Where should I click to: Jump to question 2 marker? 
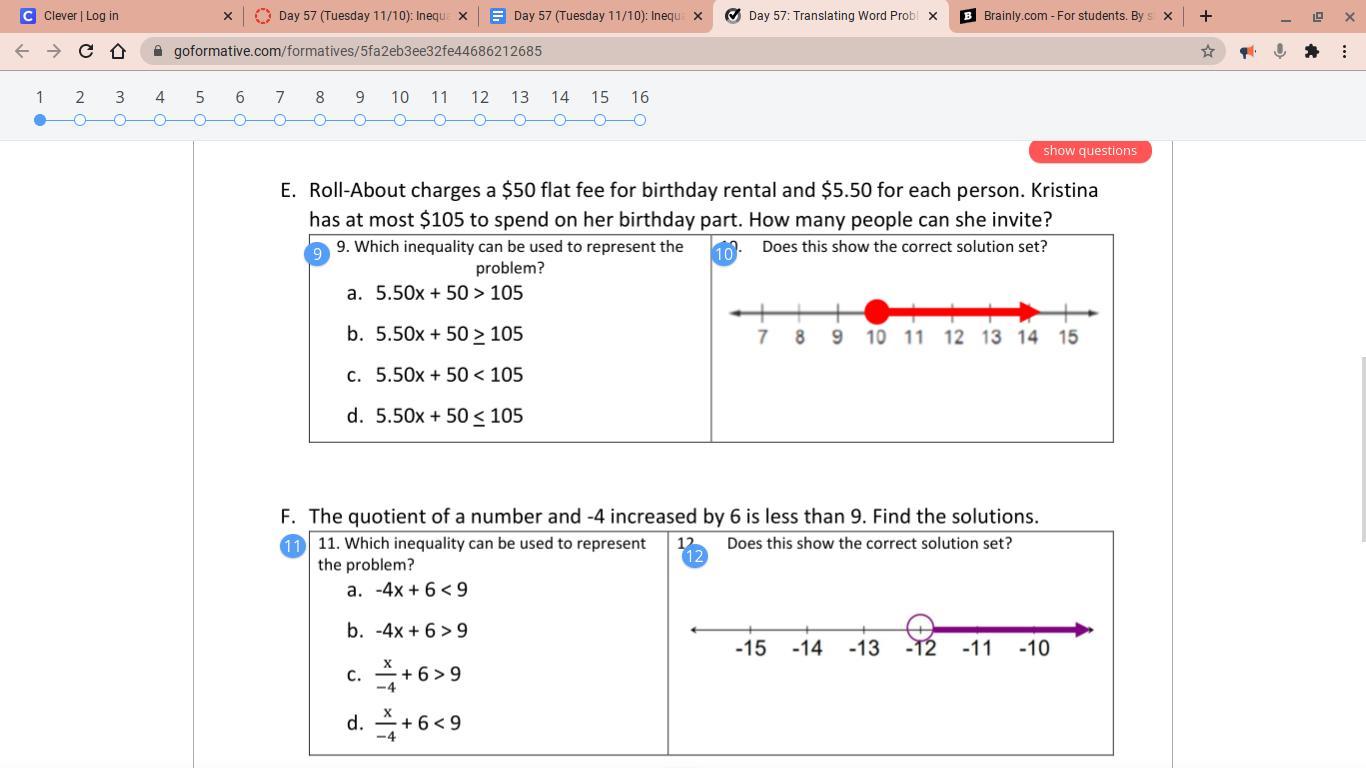click(x=80, y=120)
